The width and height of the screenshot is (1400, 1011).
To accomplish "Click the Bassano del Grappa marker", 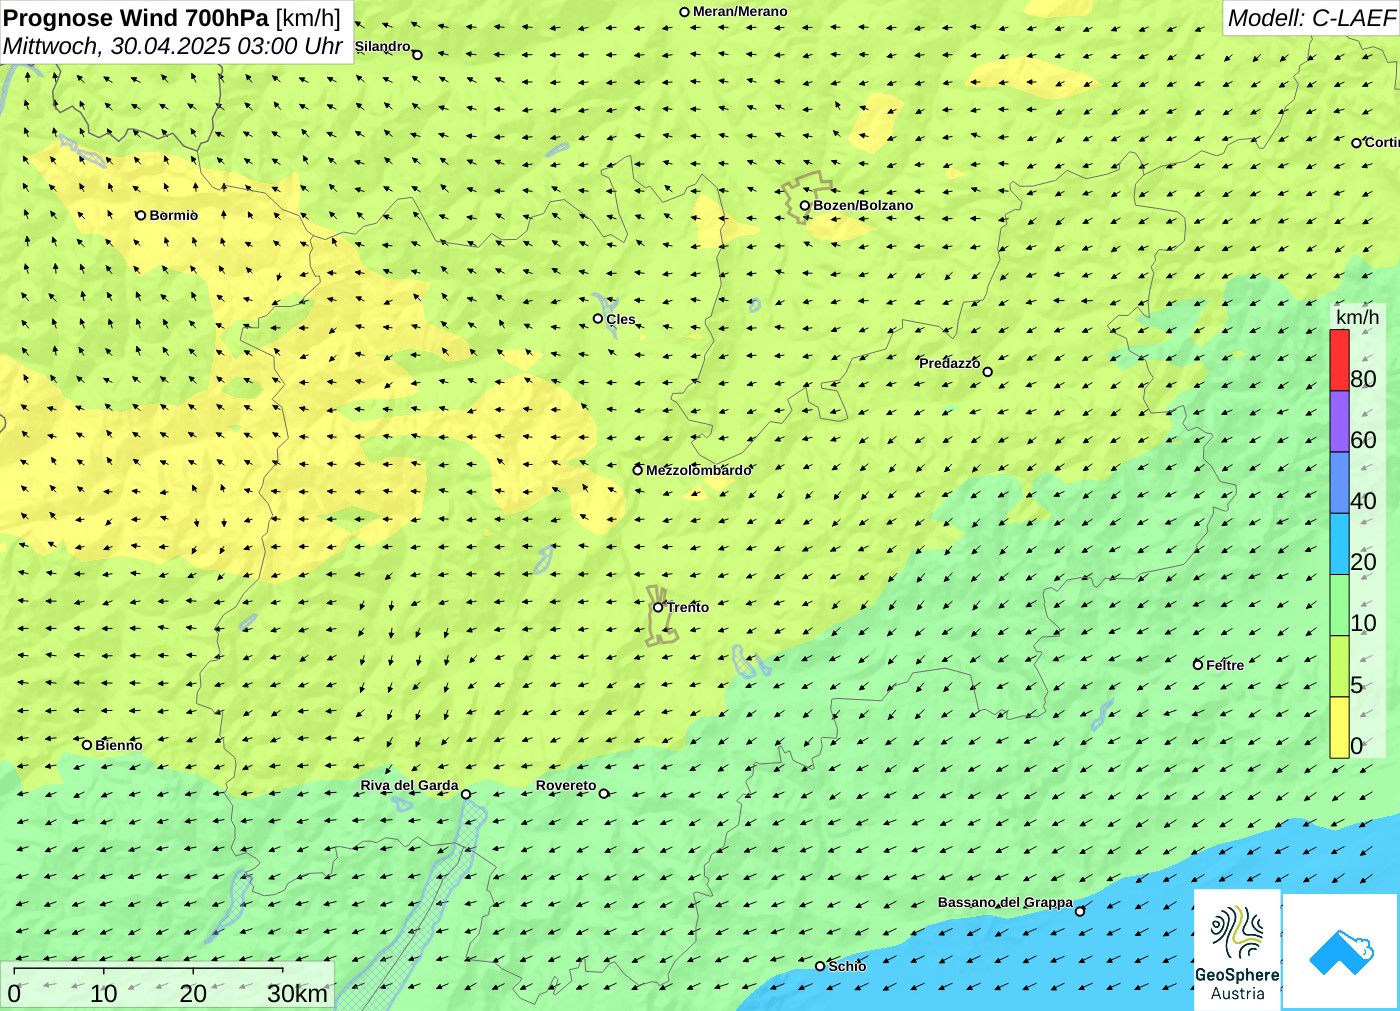I will (x=1080, y=911).
